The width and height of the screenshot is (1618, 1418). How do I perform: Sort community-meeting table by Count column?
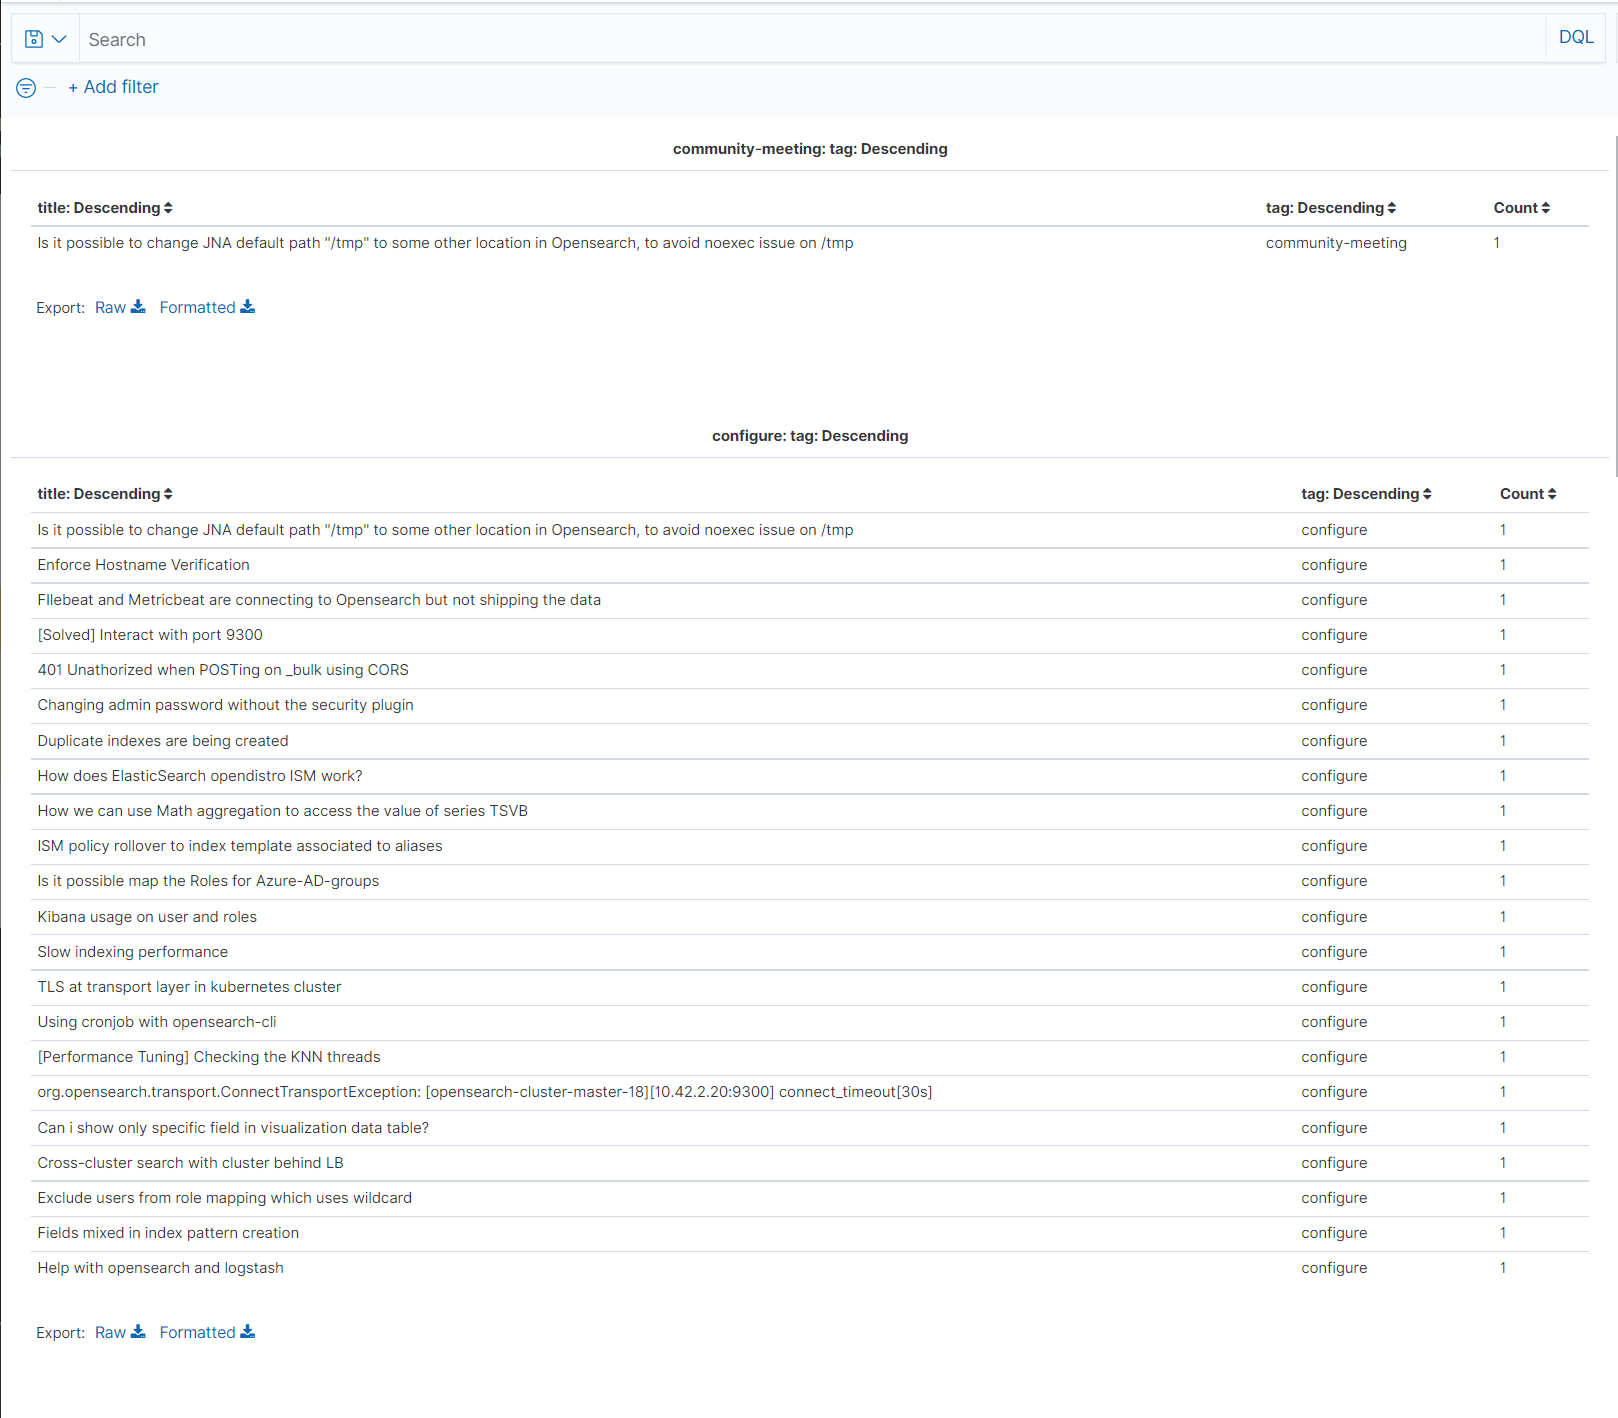coord(1521,208)
